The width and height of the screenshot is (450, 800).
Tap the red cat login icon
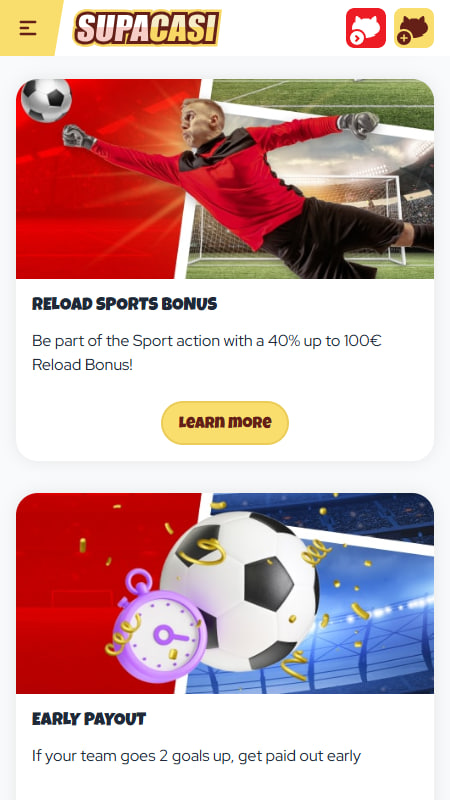click(366, 28)
